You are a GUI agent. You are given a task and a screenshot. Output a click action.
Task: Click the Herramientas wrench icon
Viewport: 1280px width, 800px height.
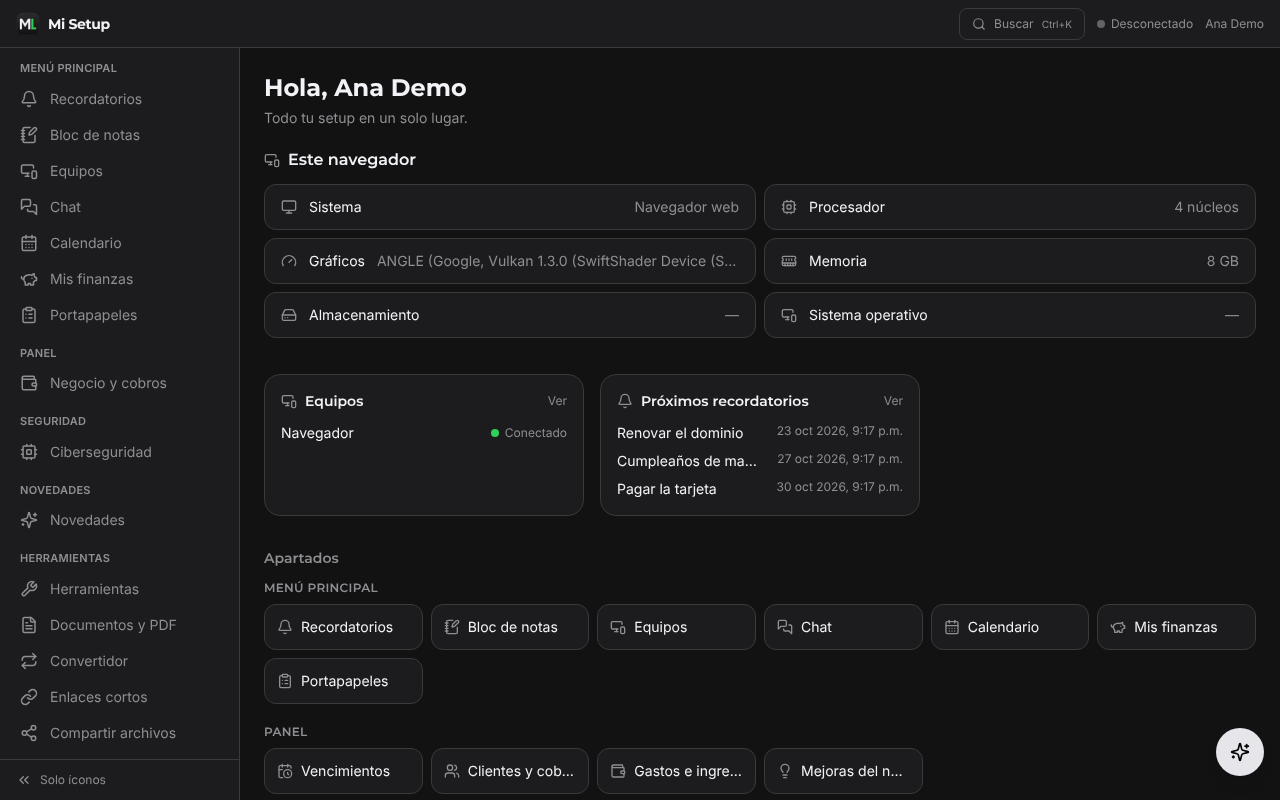pyautogui.click(x=29, y=589)
